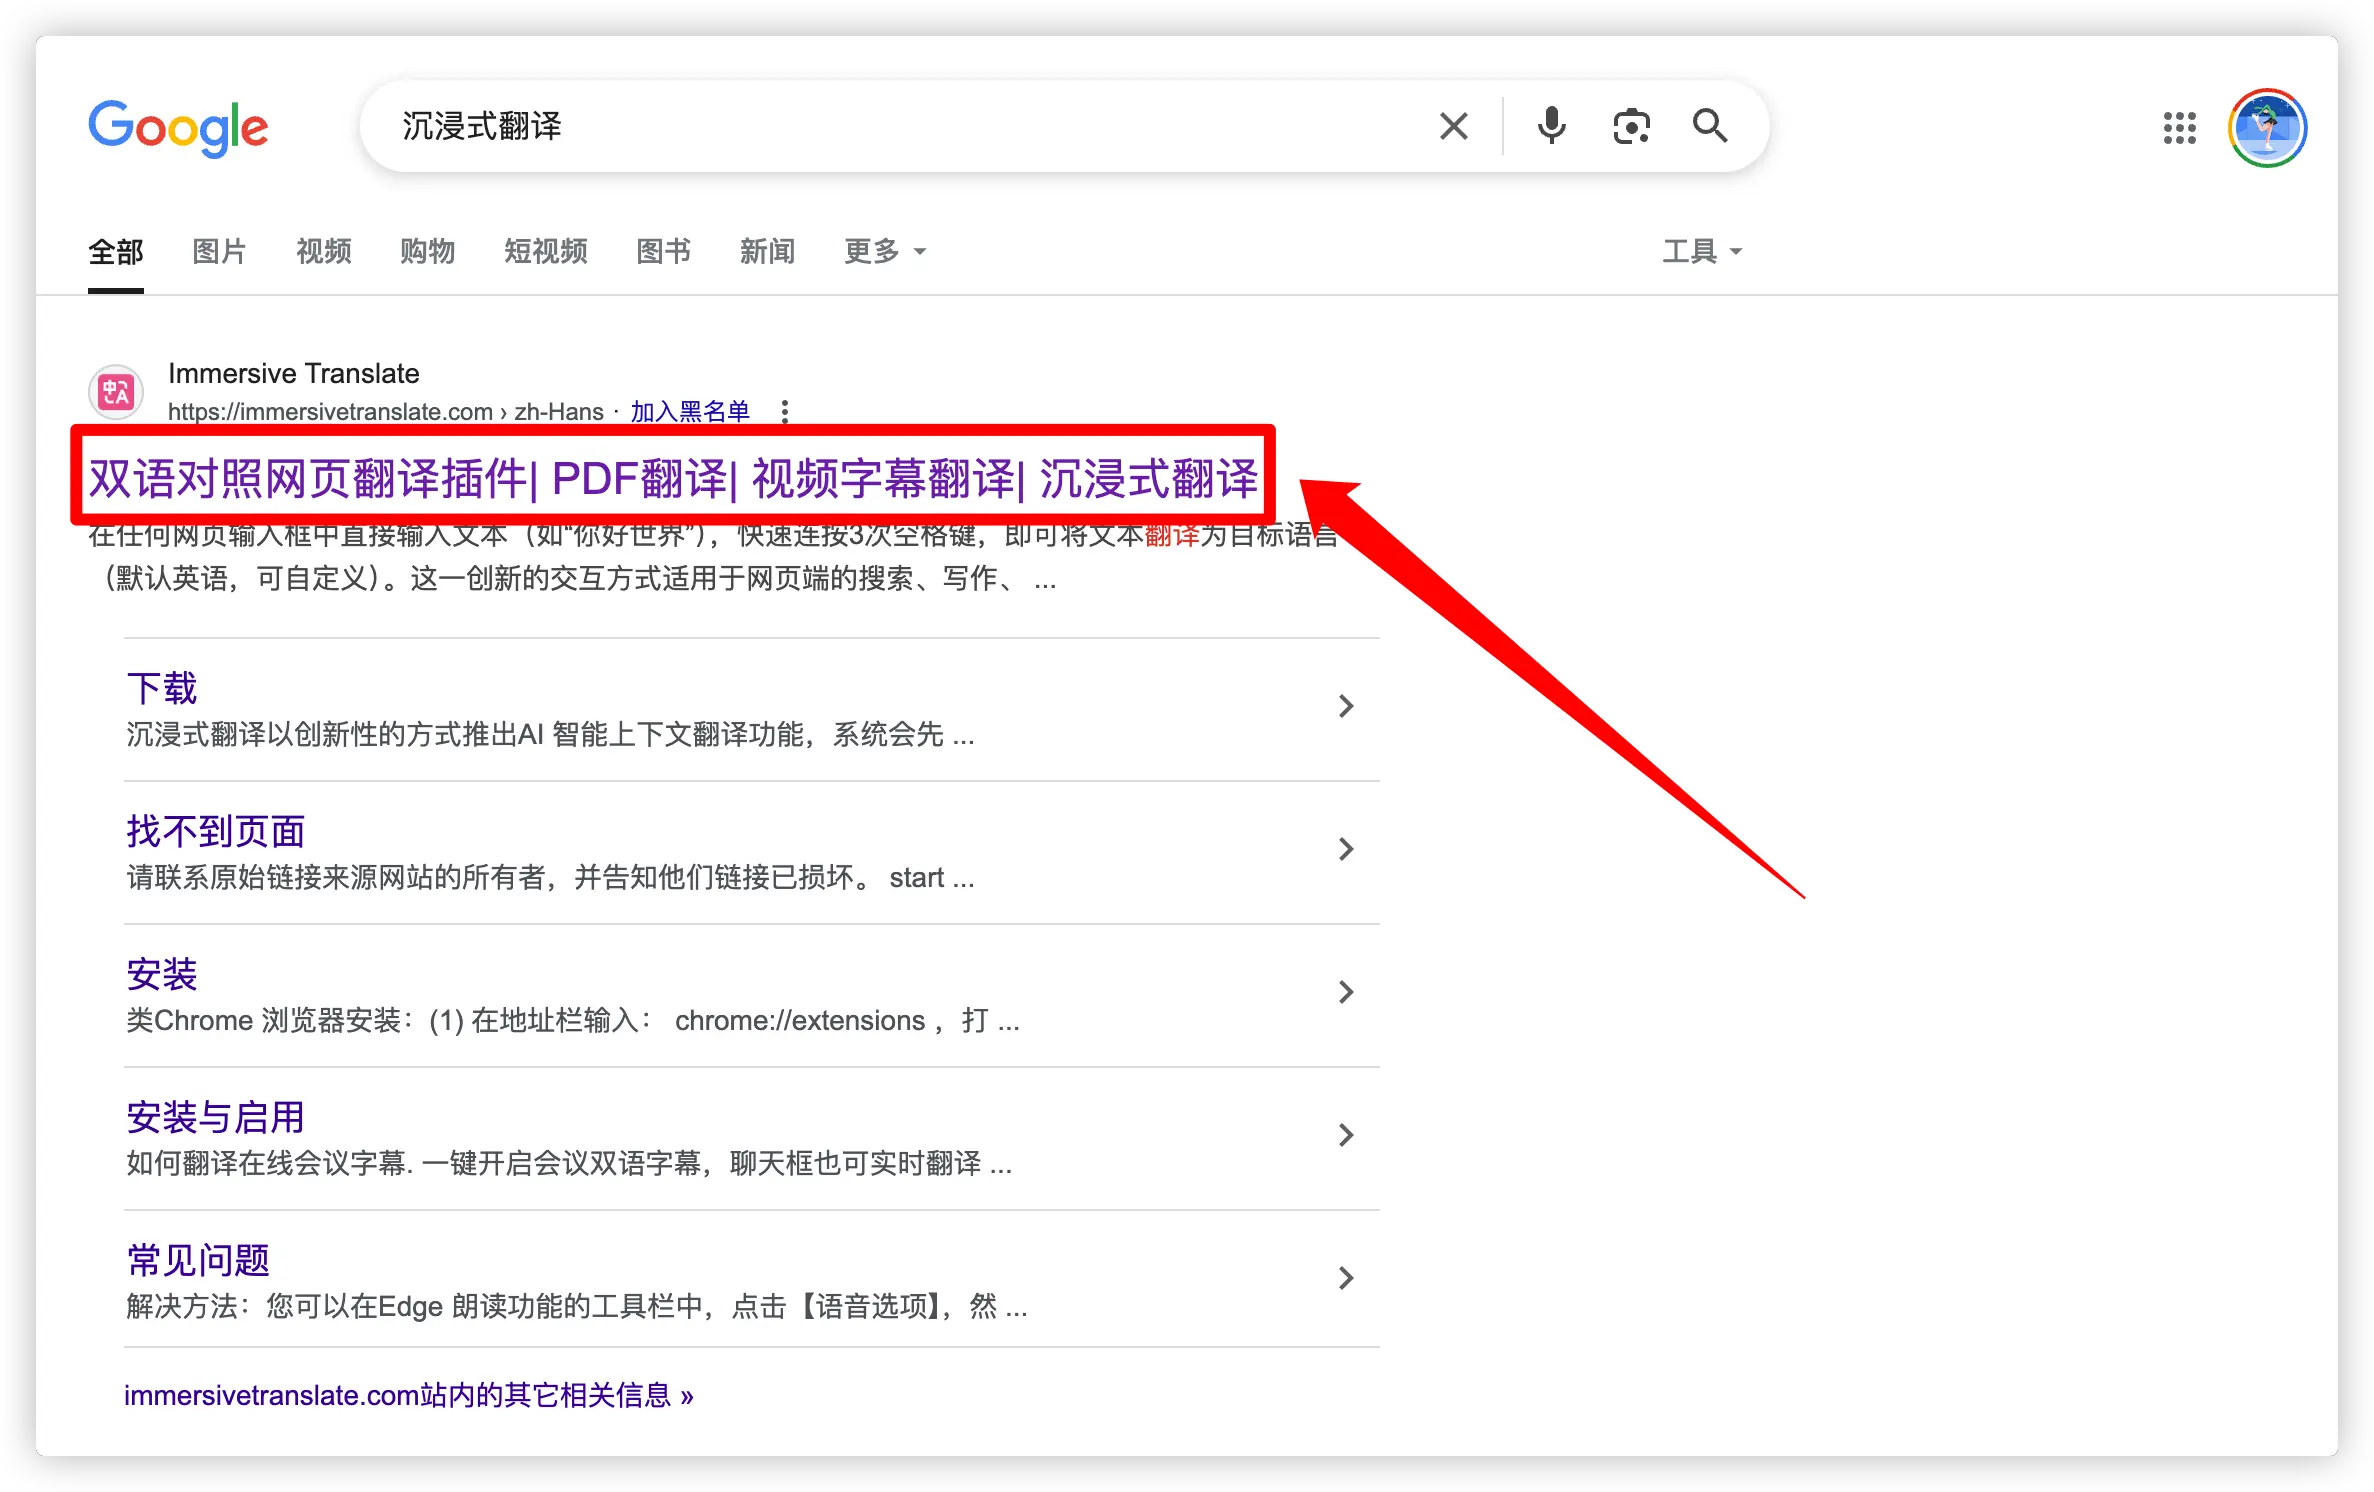Viewport: 2374px width, 1492px height.
Task: Open the Google account profile avatar
Action: [x=2266, y=128]
